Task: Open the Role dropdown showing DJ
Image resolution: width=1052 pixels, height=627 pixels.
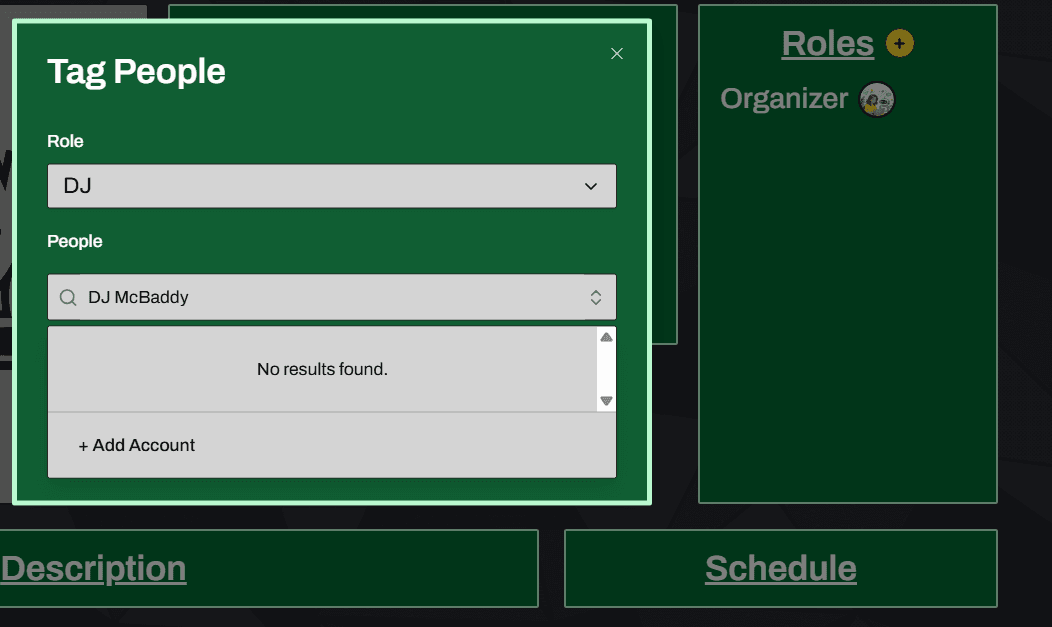Action: 331,186
